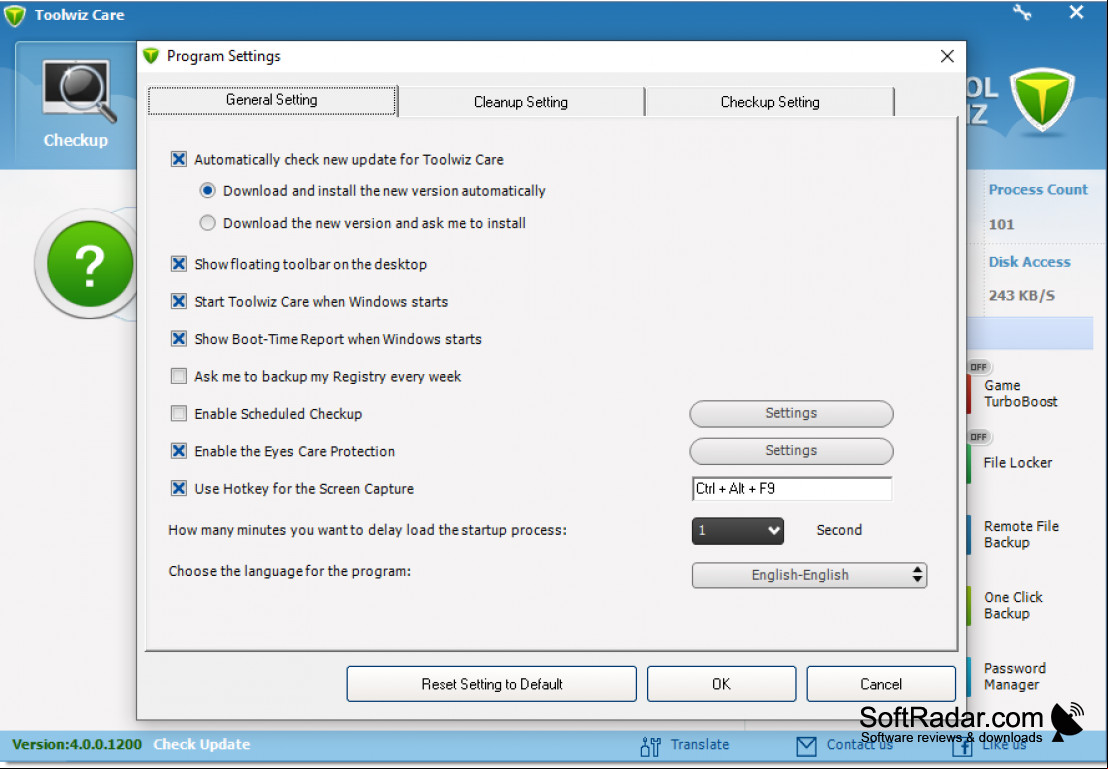The image size is (1108, 769).
Task: Click the shield icon in Program Settings title
Action: (x=151, y=56)
